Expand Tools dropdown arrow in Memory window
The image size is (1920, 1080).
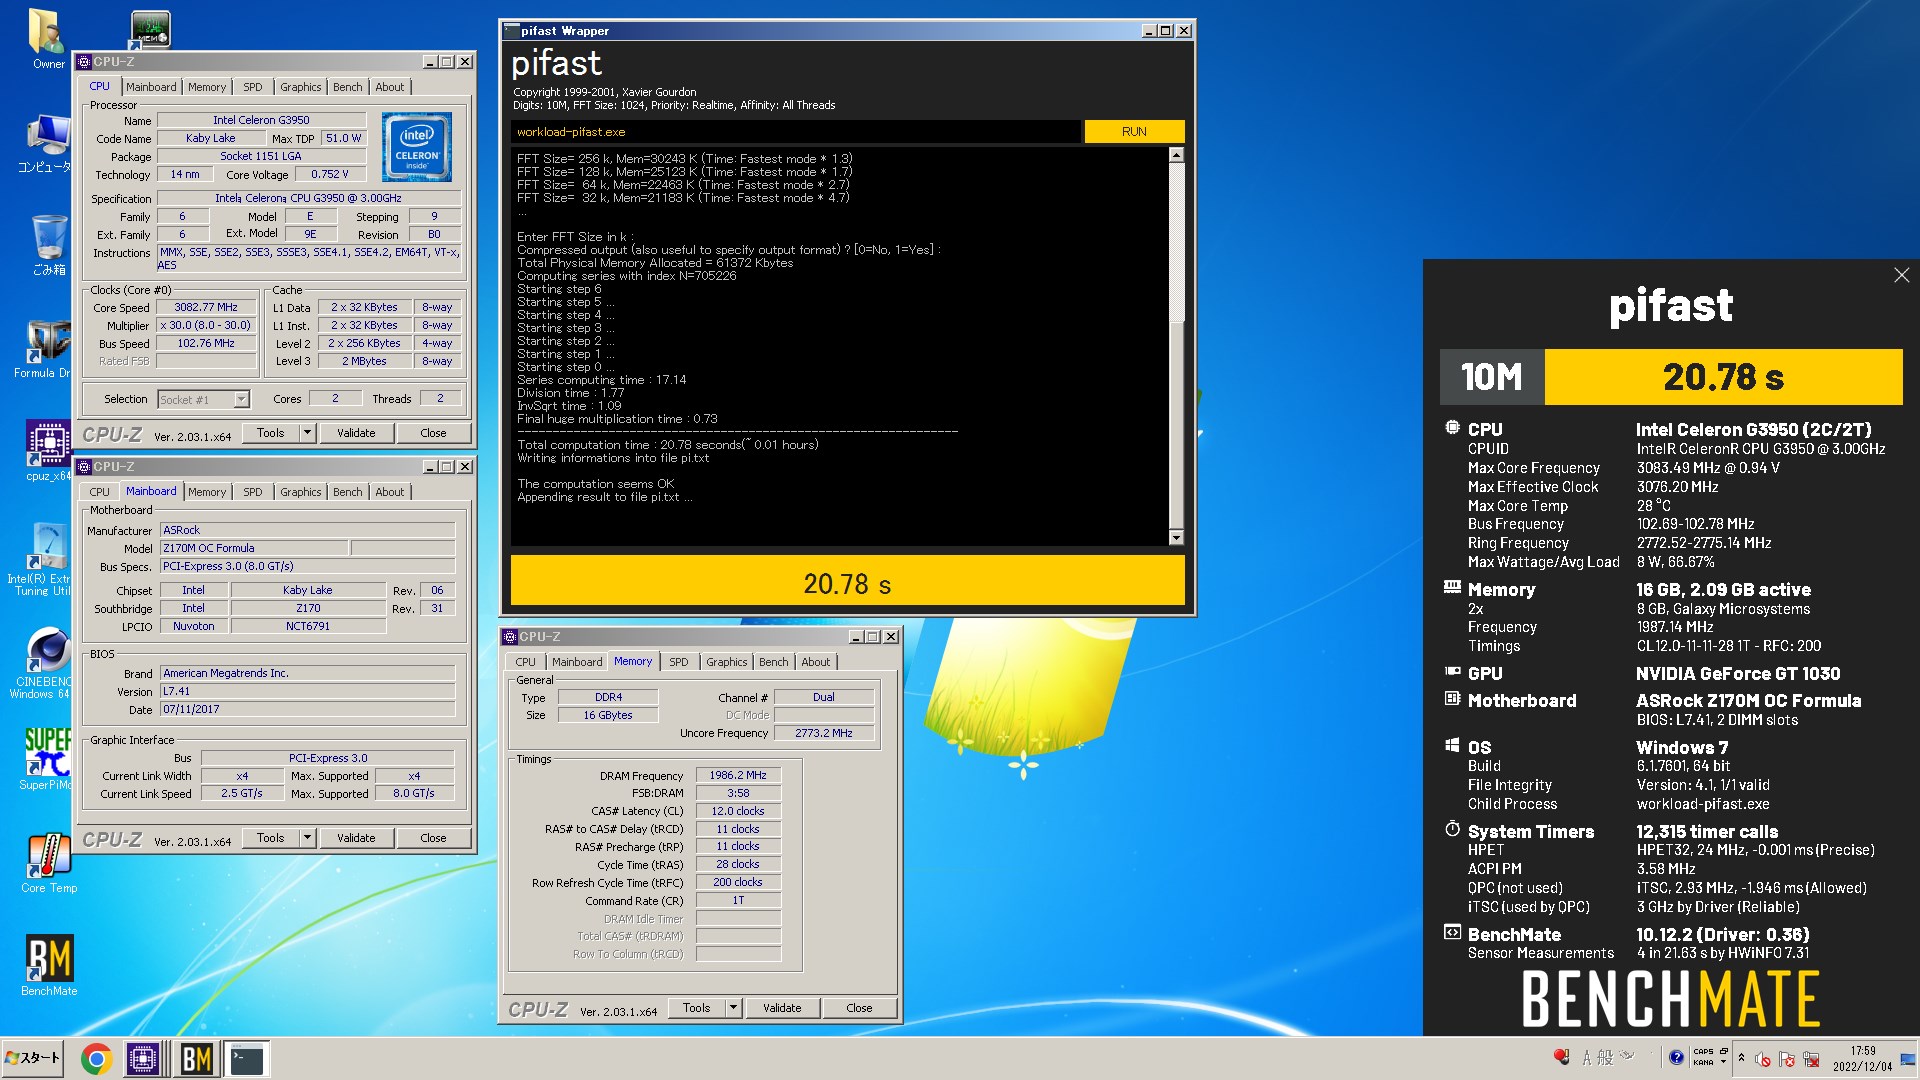point(733,1008)
